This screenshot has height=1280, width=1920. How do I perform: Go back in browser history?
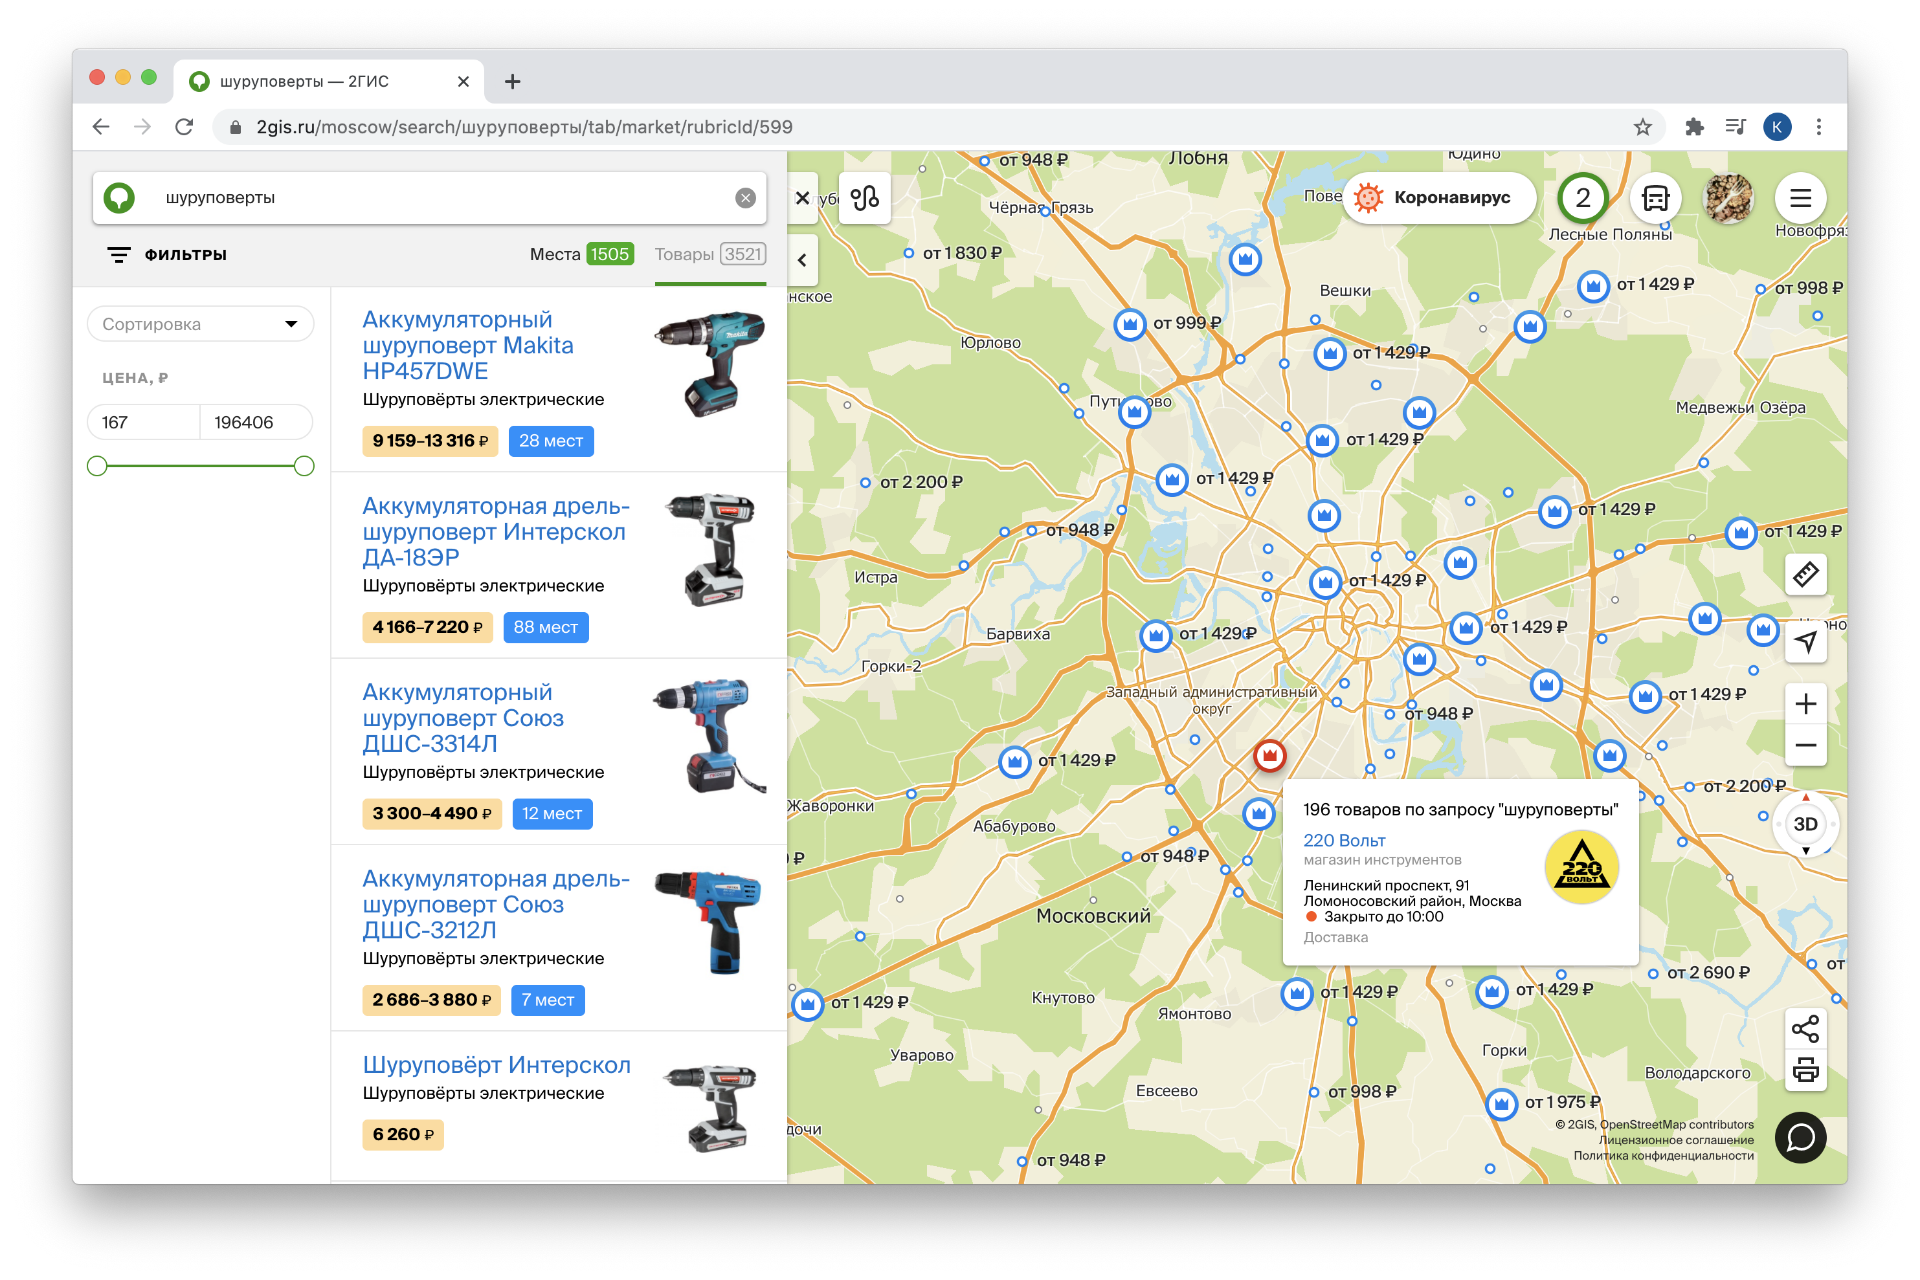(x=101, y=127)
